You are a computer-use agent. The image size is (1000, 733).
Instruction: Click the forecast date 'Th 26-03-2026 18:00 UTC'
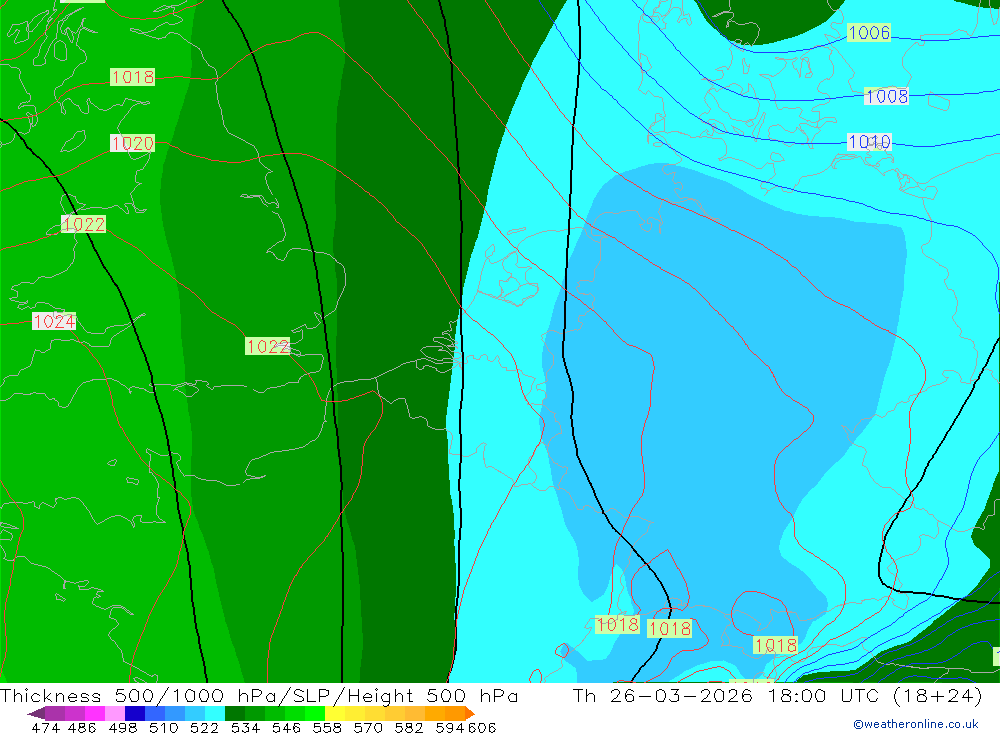[728, 695]
